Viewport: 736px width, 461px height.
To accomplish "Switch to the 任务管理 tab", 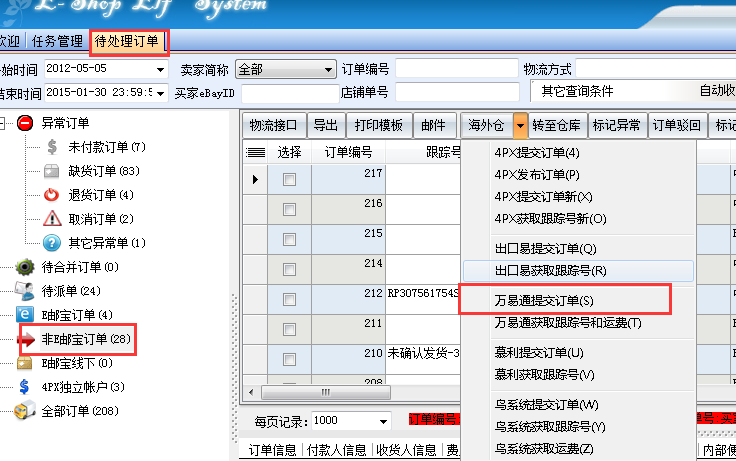I will [57, 42].
